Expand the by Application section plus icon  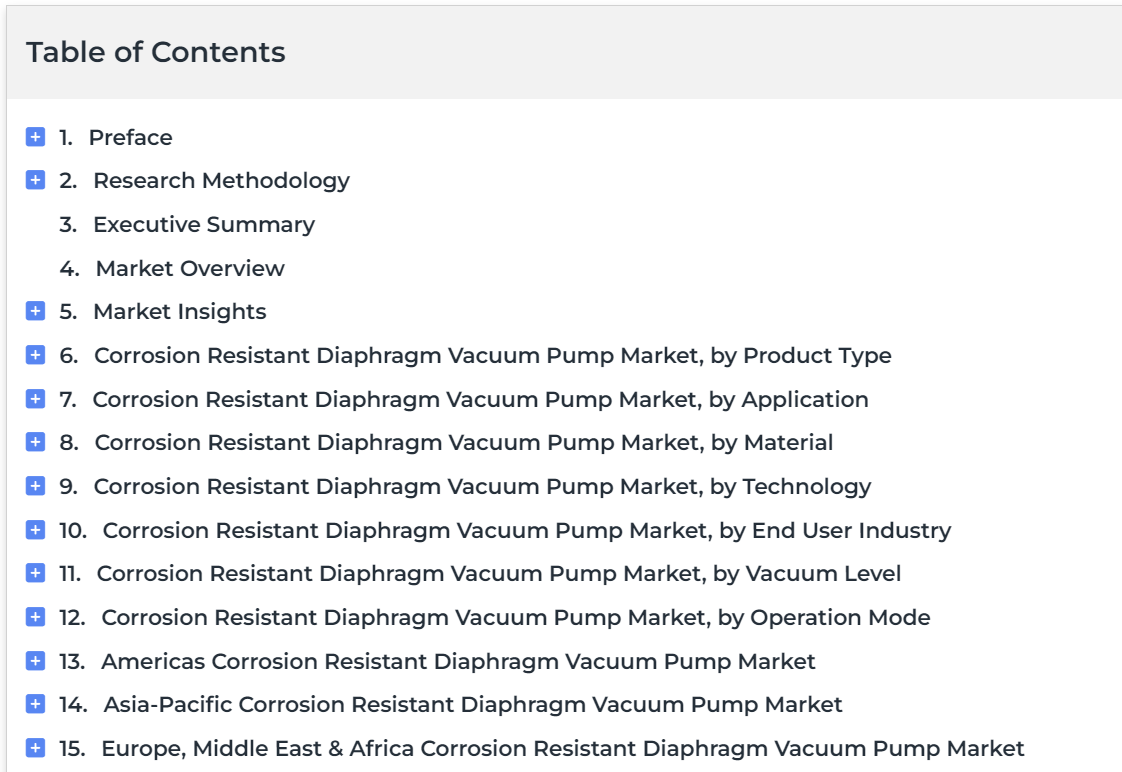pos(35,399)
